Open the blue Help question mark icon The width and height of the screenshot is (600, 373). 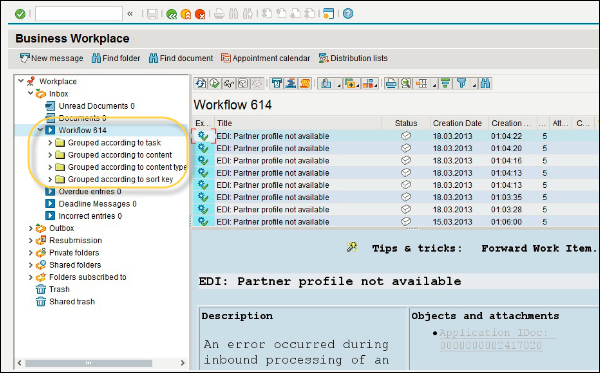click(348, 14)
